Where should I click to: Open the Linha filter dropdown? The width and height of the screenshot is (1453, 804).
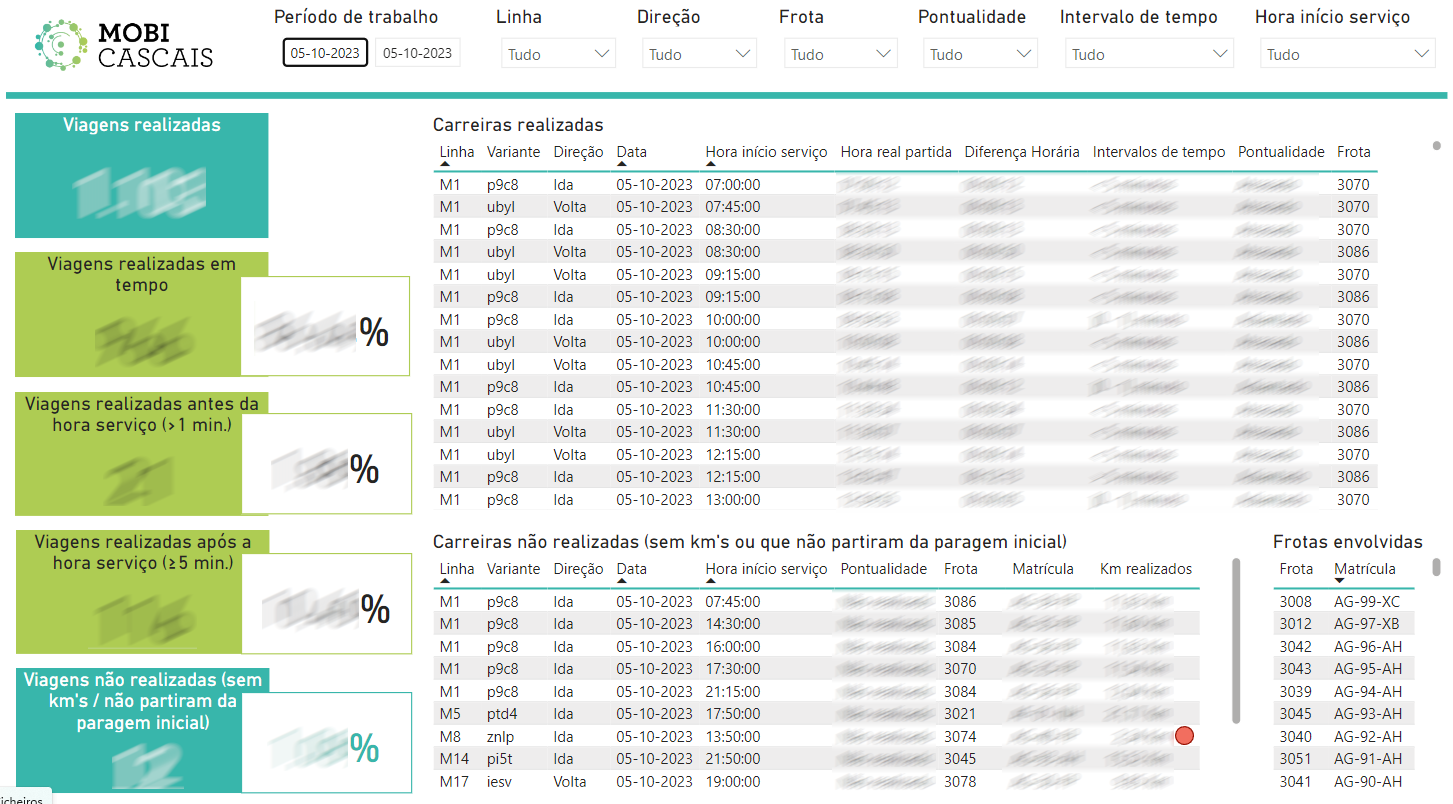(x=558, y=53)
